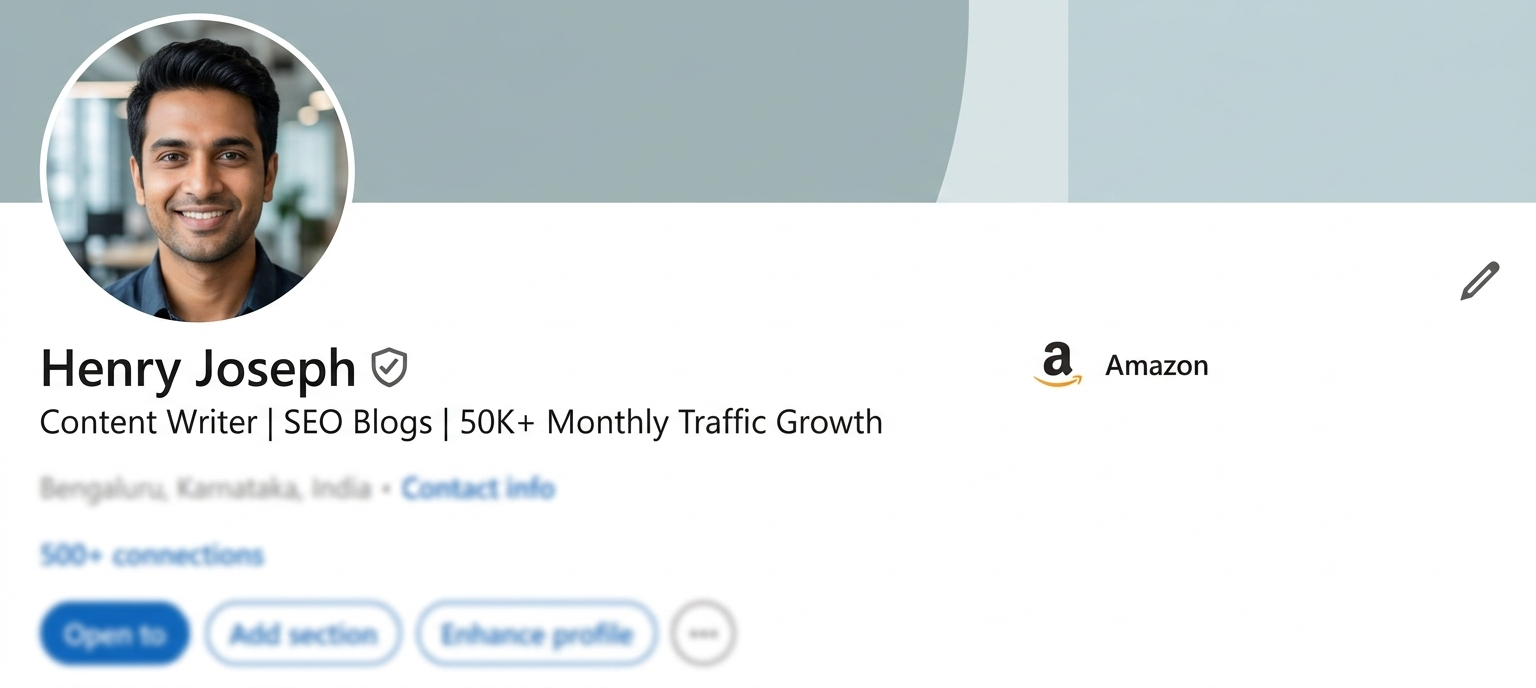Open the Contact info link
This screenshot has width=1536, height=688.
(478, 489)
